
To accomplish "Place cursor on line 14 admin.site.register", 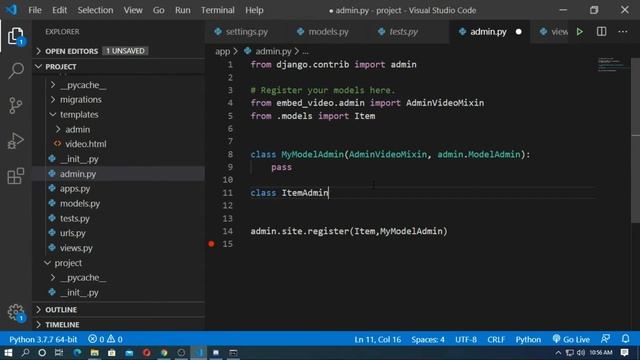I will (x=349, y=231).
